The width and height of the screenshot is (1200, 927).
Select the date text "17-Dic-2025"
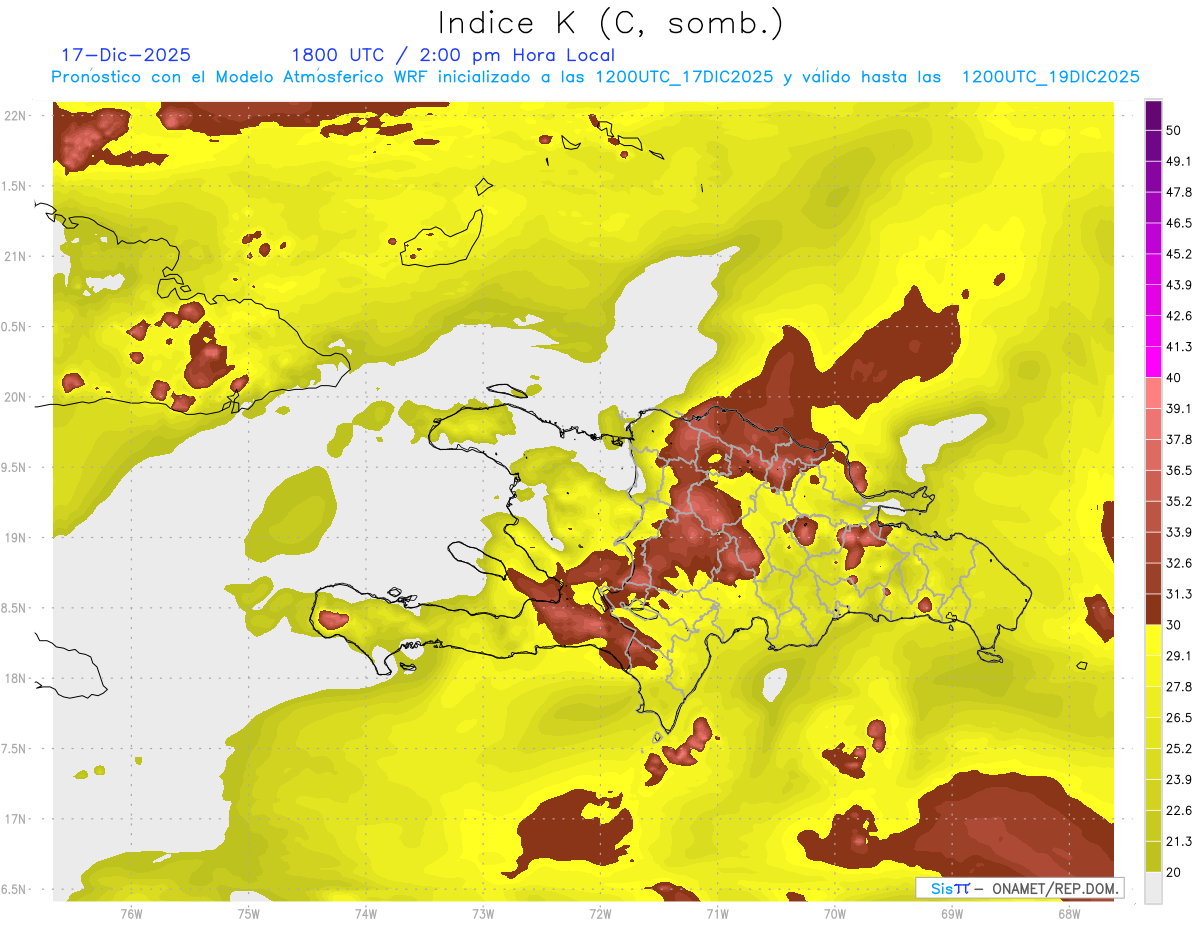click(x=126, y=55)
